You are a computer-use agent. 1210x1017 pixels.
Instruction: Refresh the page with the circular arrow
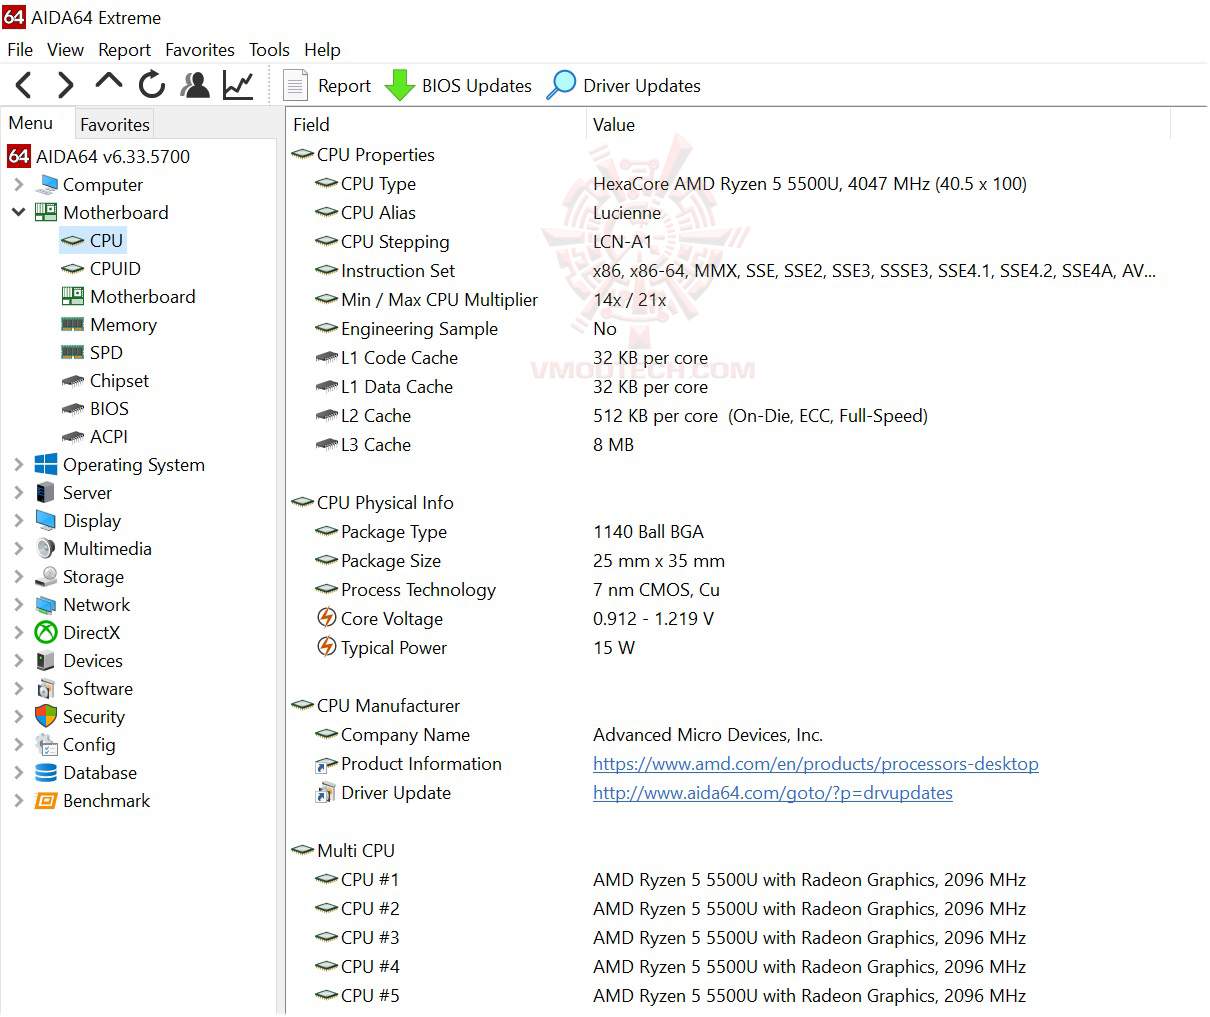152,85
